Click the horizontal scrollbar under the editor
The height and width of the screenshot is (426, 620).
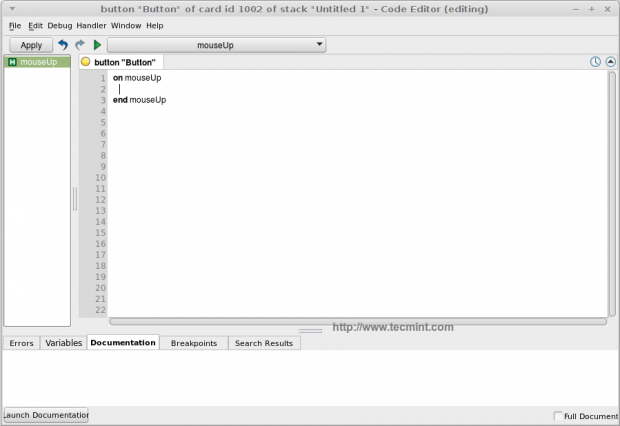coord(358,322)
